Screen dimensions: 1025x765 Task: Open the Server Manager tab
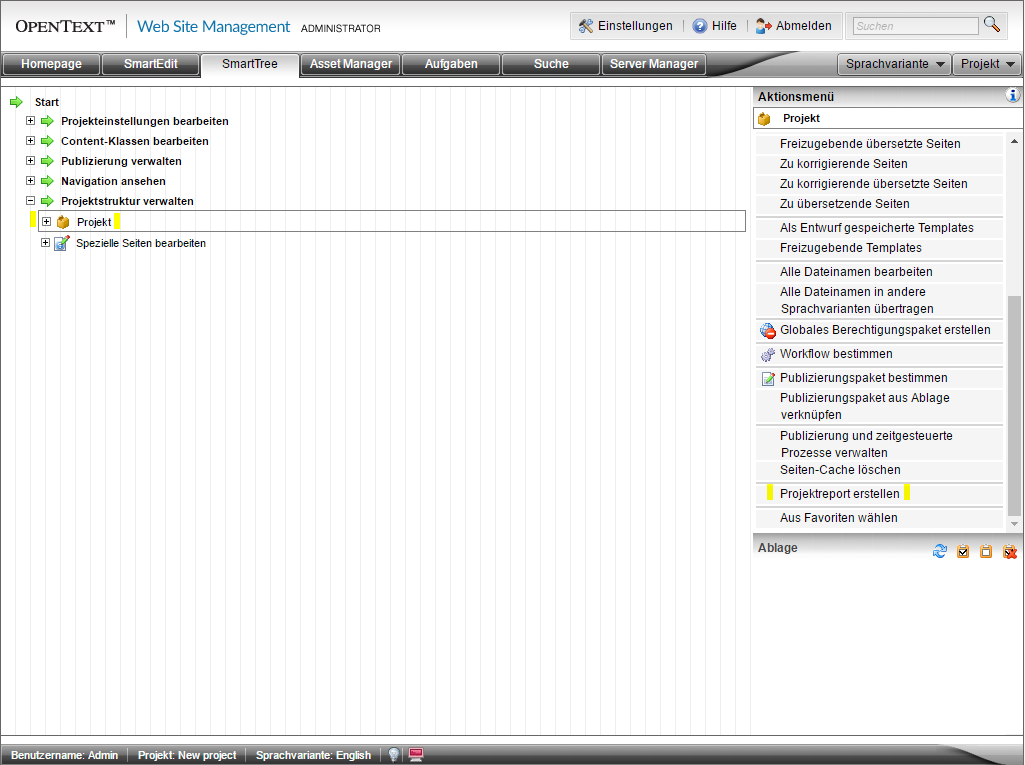pyautogui.click(x=654, y=64)
